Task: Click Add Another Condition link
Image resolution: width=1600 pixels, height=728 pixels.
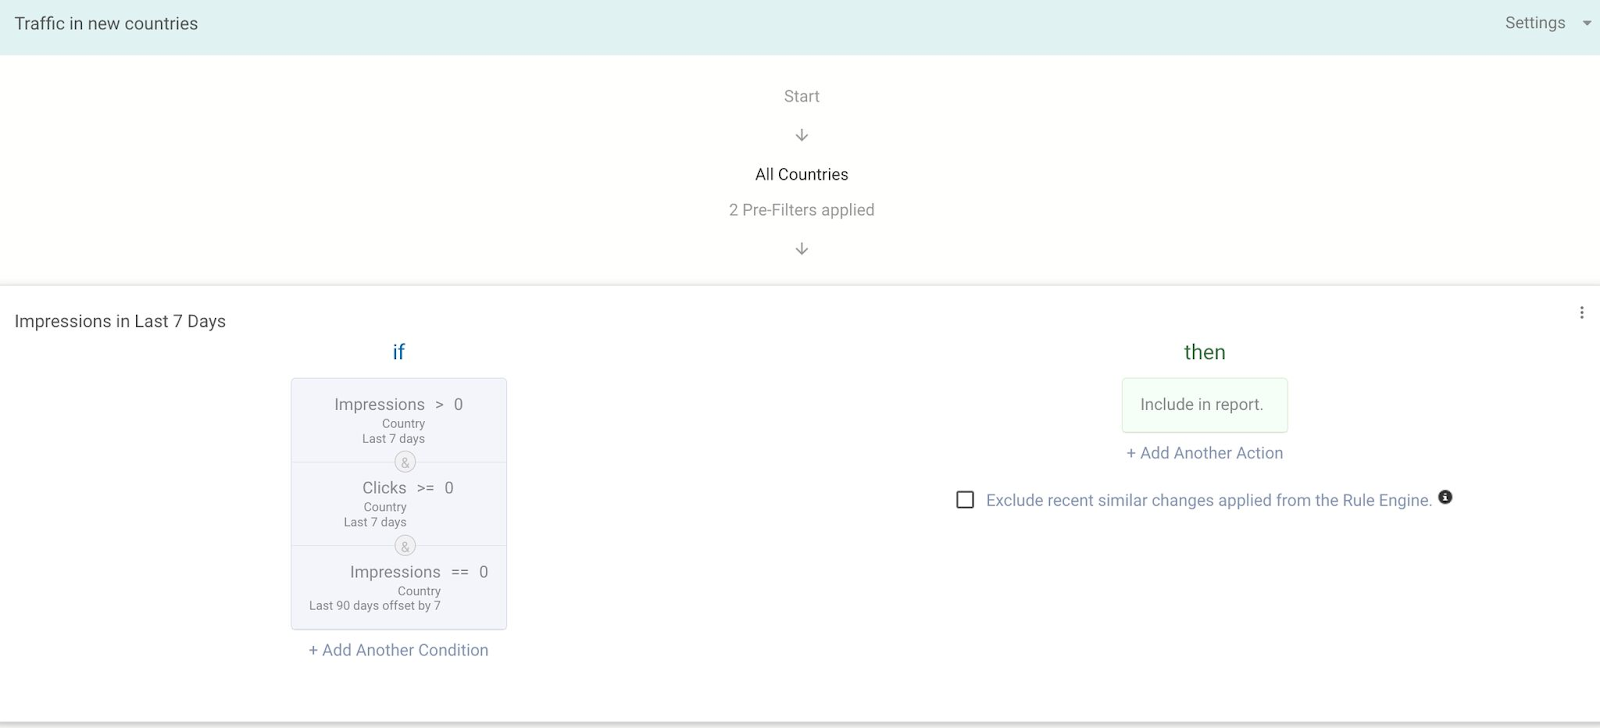Action: (398, 650)
